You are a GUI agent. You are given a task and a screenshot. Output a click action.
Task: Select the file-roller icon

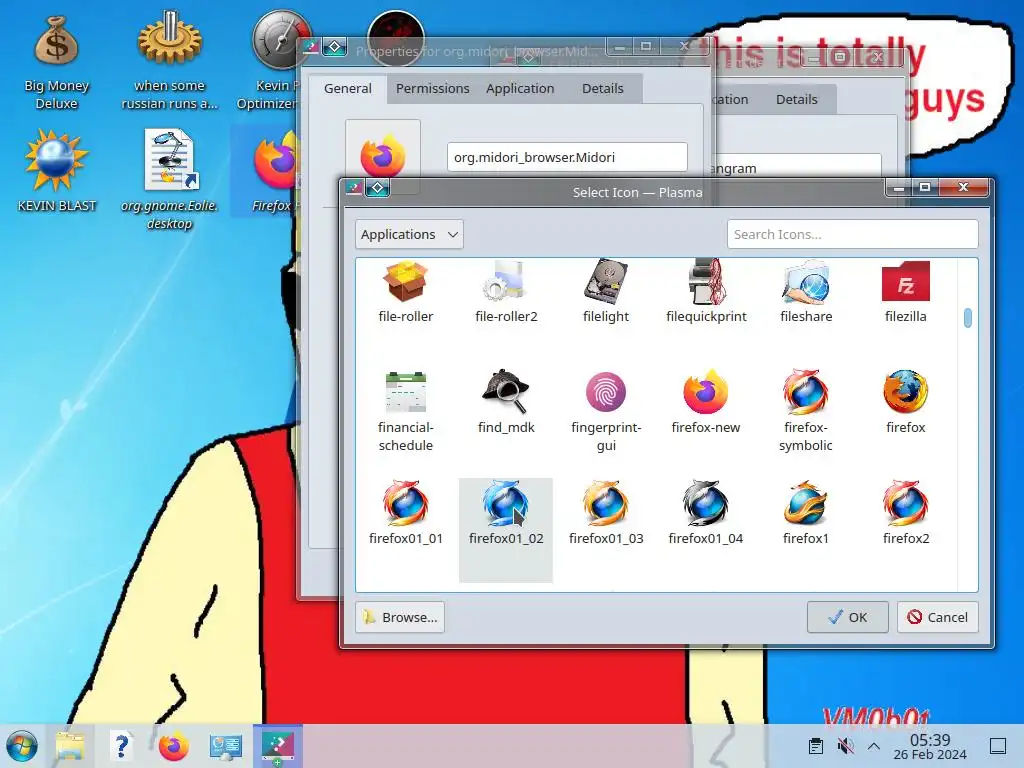tap(406, 282)
